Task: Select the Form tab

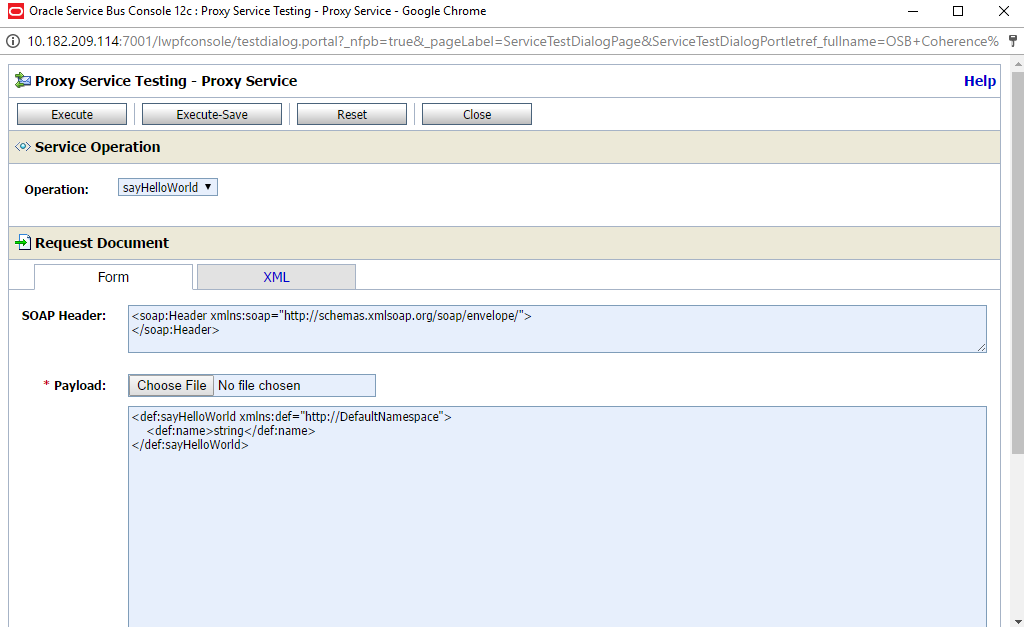Action: 114,277
